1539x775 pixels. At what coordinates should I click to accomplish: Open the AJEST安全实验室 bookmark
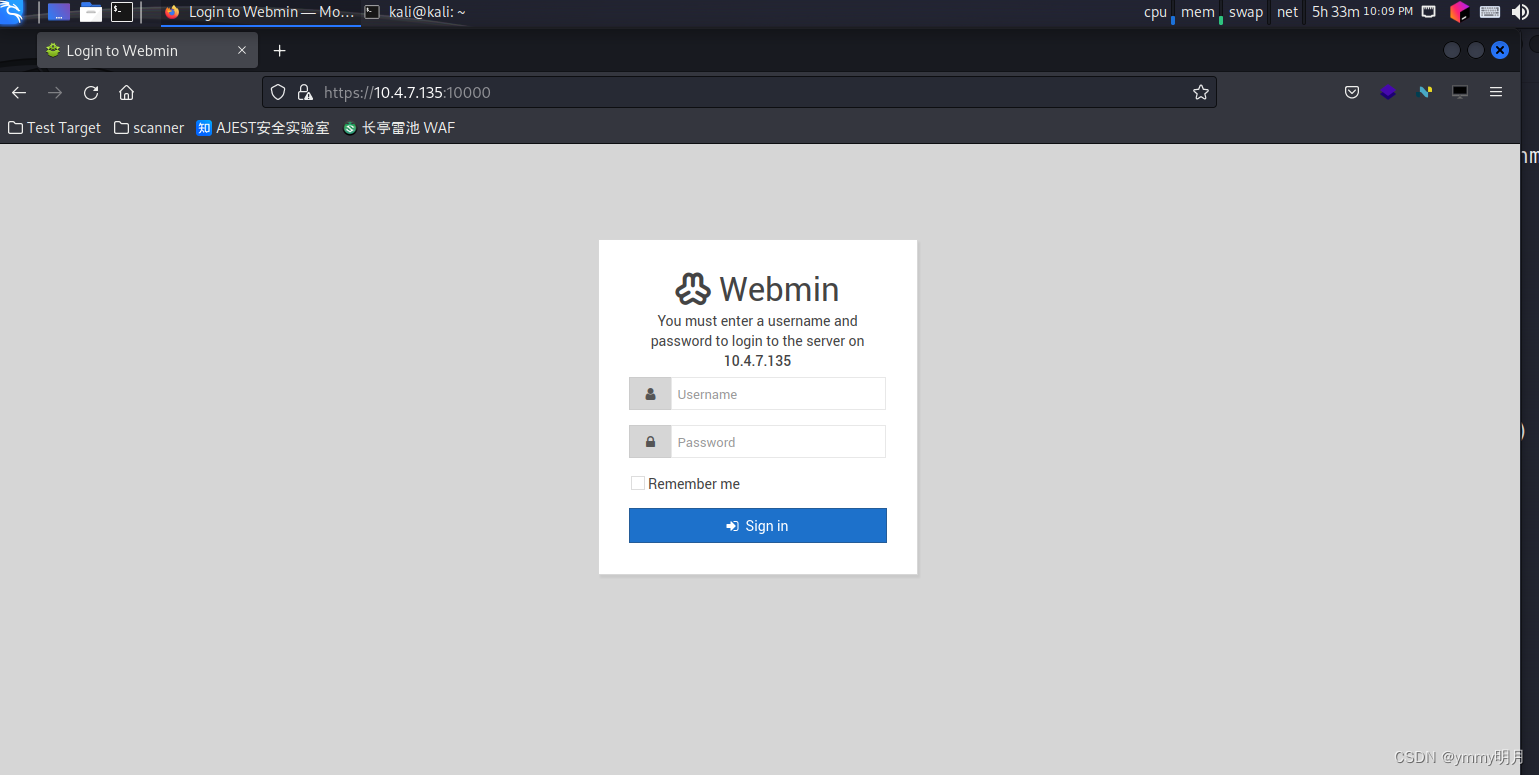click(263, 128)
